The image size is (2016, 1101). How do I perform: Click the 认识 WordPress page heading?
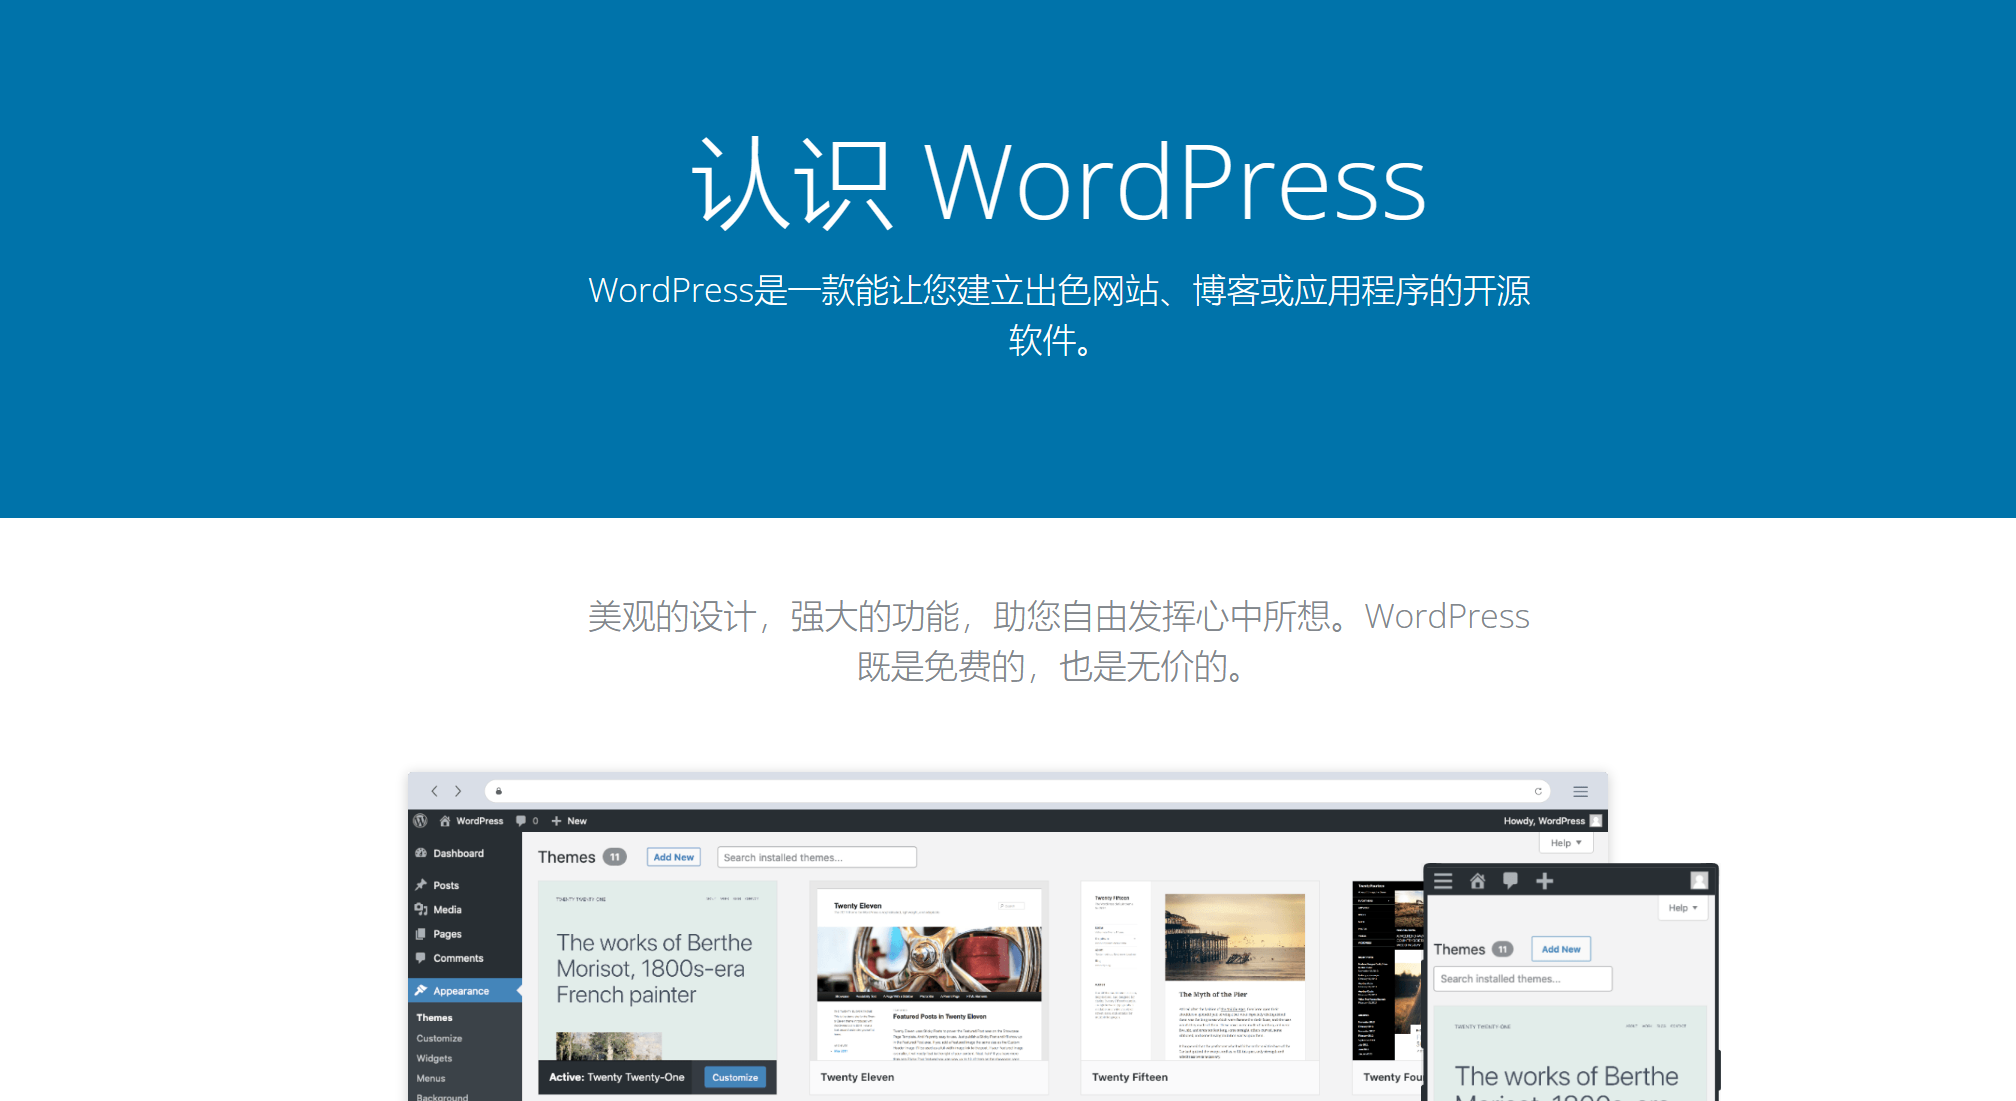tap(1059, 183)
